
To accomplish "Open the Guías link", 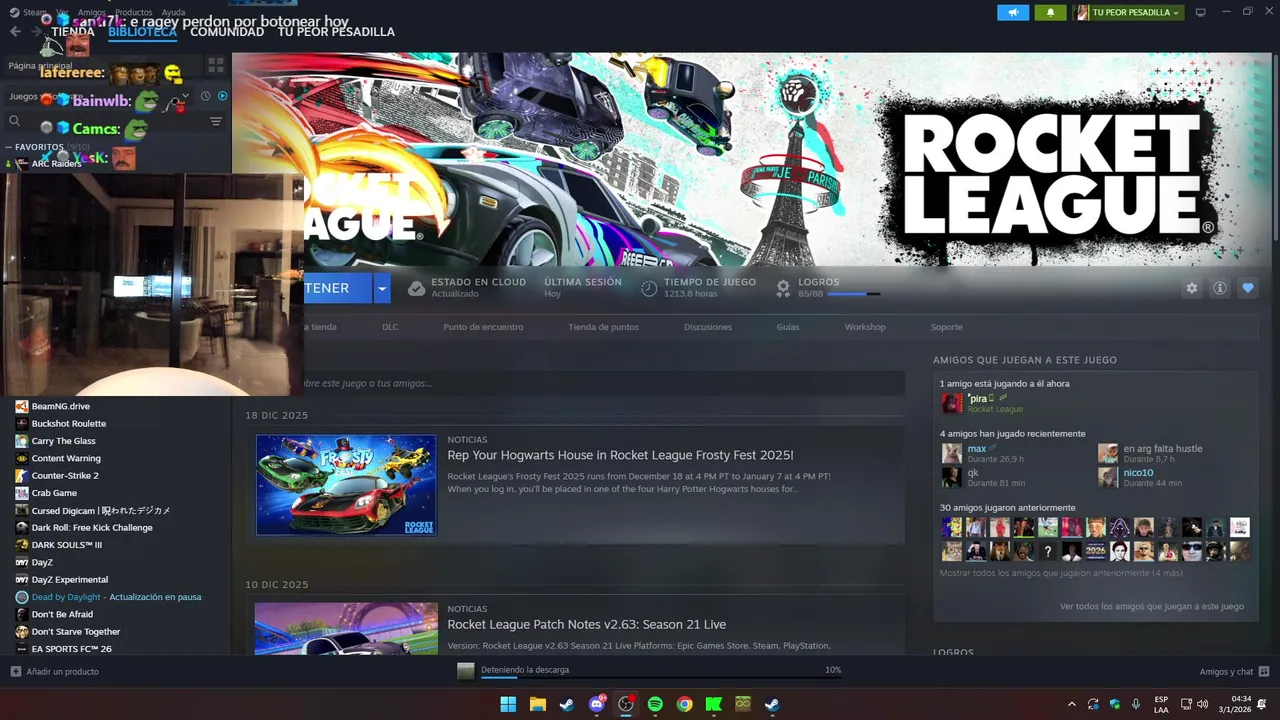I will (788, 327).
